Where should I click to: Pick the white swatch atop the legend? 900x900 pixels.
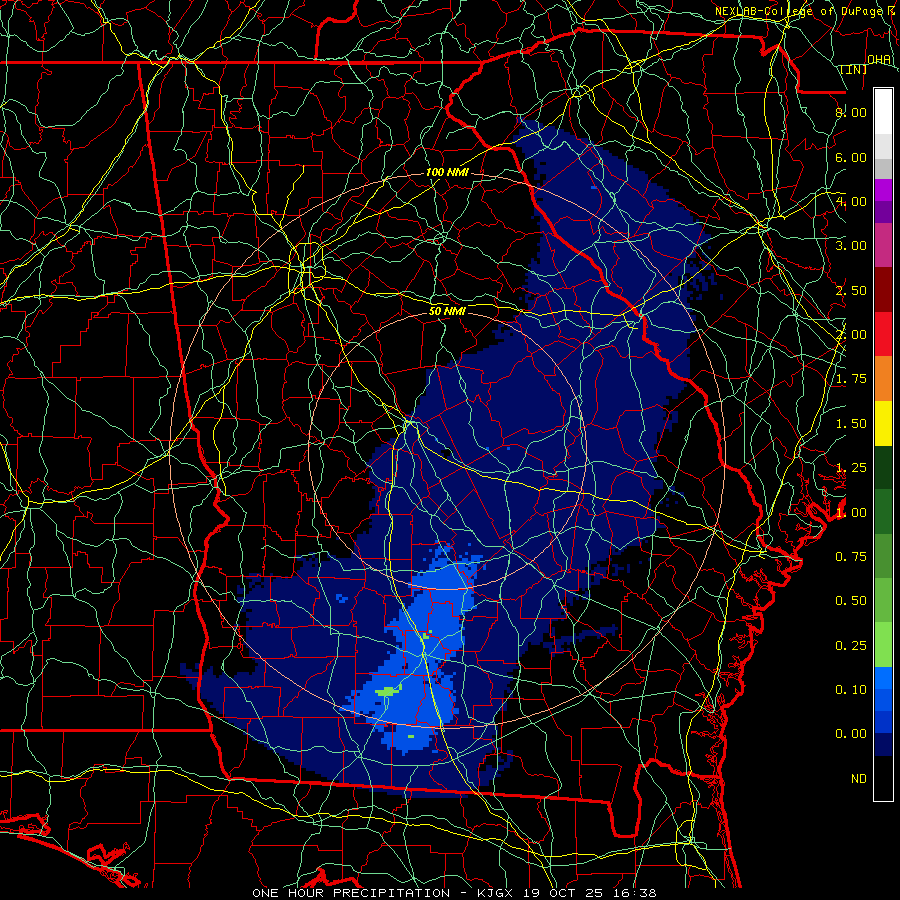tap(883, 112)
